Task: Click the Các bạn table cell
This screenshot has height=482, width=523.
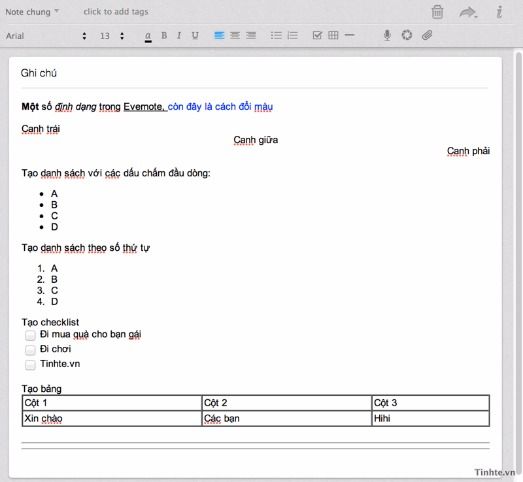Action: (287, 418)
